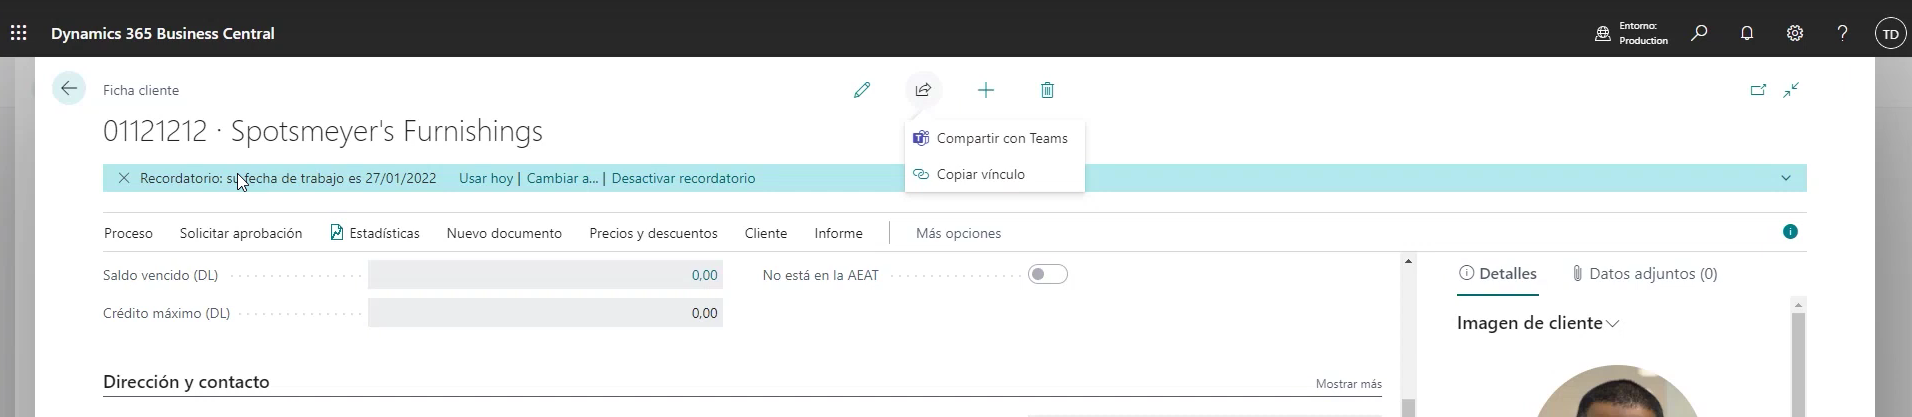The image size is (1912, 417).
Task: Select Compartir con Teams menu option
Action: pyautogui.click(x=1001, y=138)
